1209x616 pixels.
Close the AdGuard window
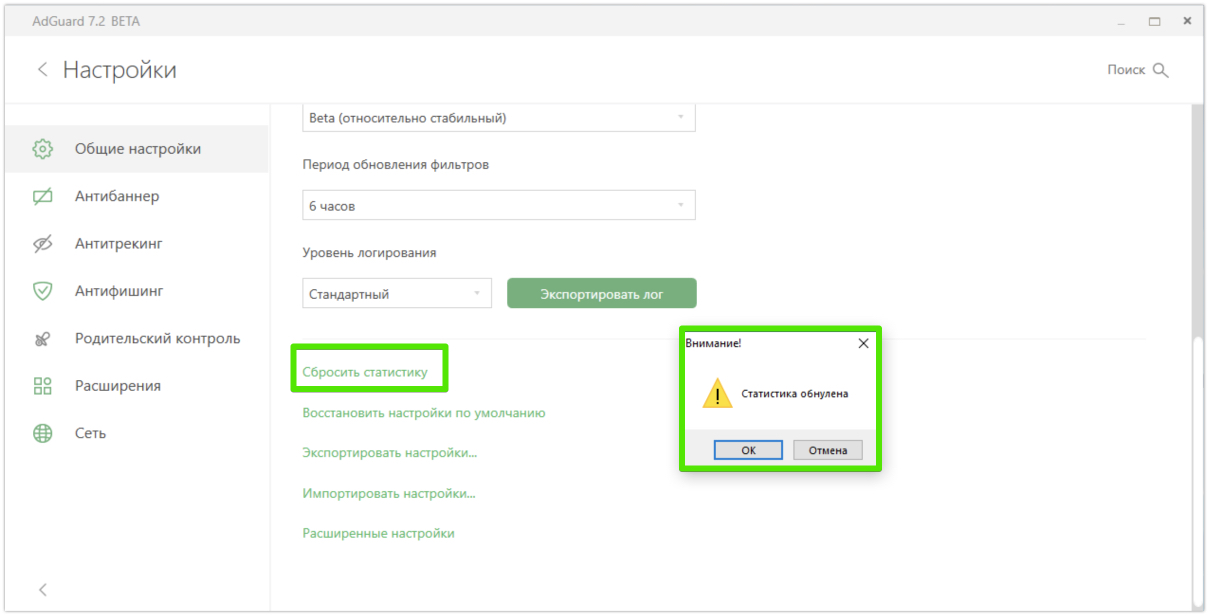(1187, 21)
